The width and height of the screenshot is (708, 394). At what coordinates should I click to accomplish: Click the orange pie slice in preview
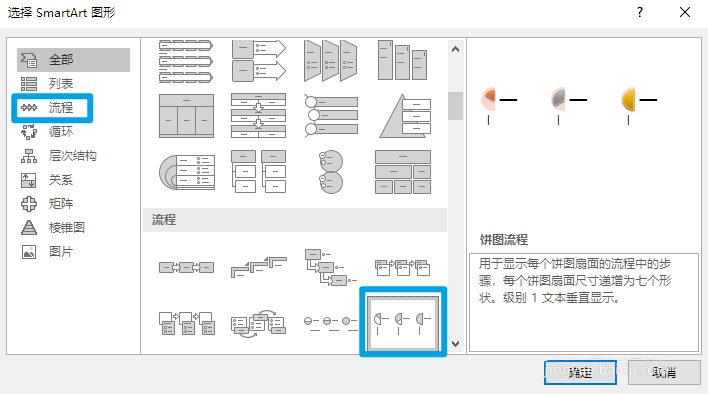tap(489, 96)
